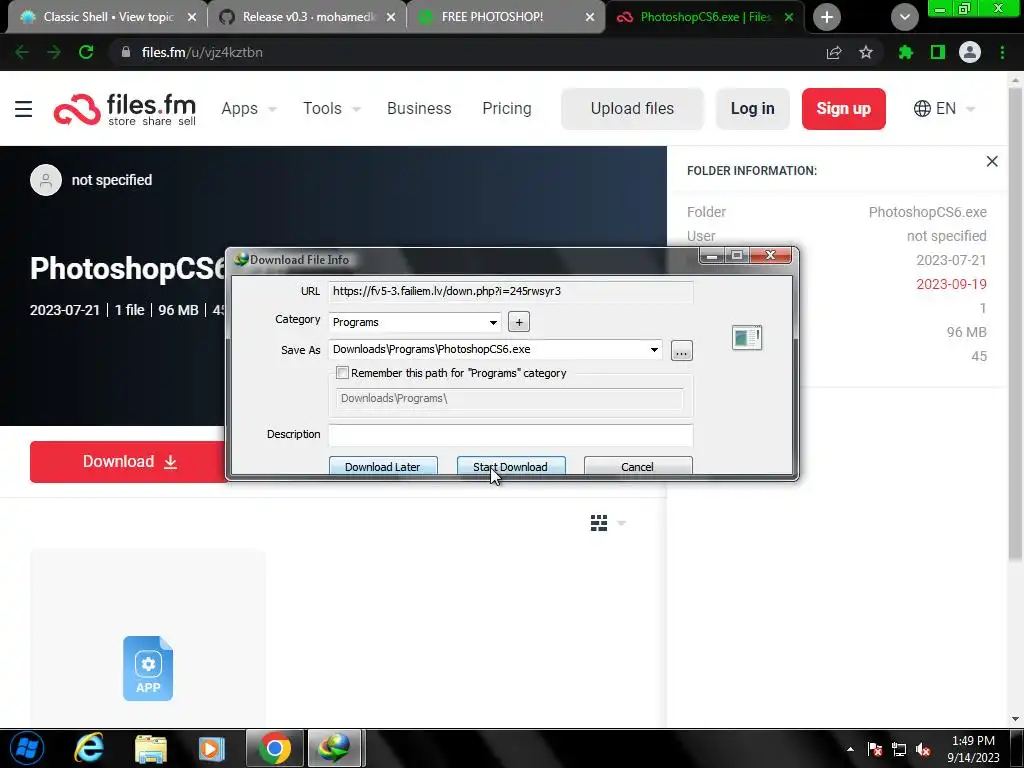Click the muted volume tray icon
The height and width of the screenshot is (768, 1024).
click(x=923, y=749)
